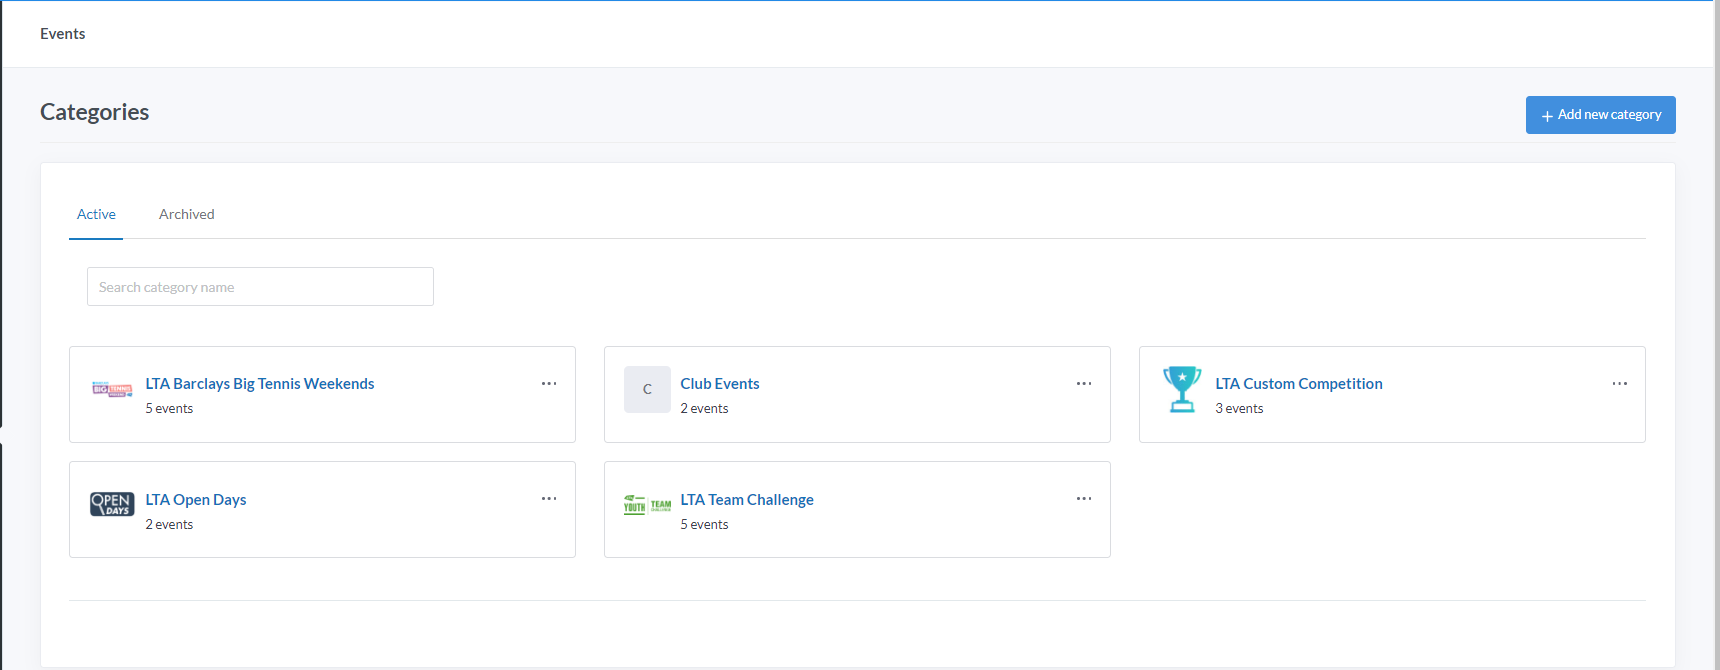Click the LTA Barclays Big Tennis Weekends logo
The height and width of the screenshot is (670, 1720).
pos(112,389)
